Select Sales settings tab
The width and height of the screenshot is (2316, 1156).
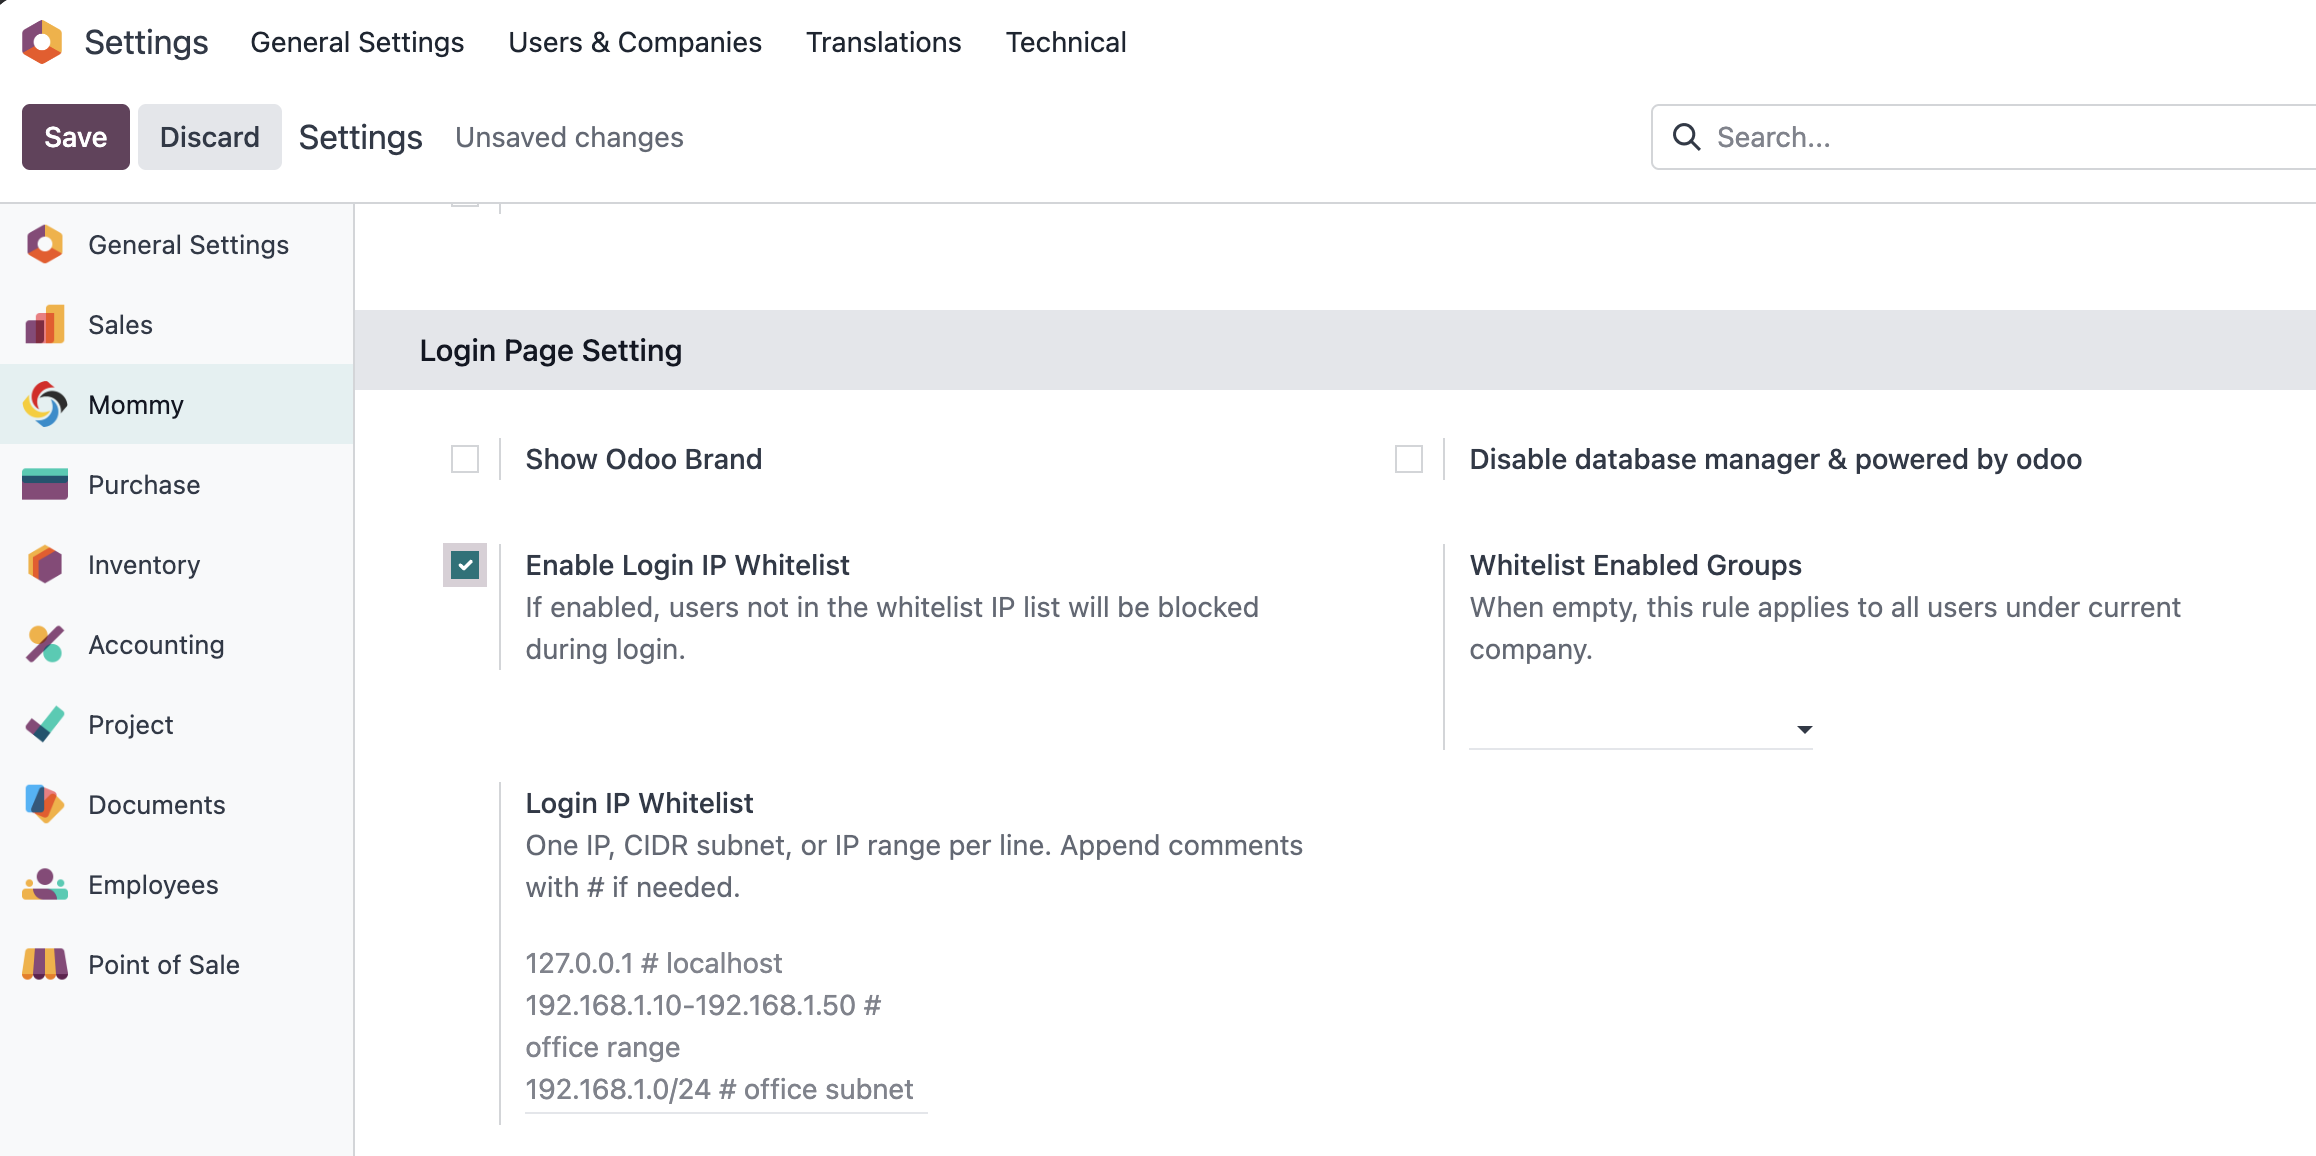177,325
